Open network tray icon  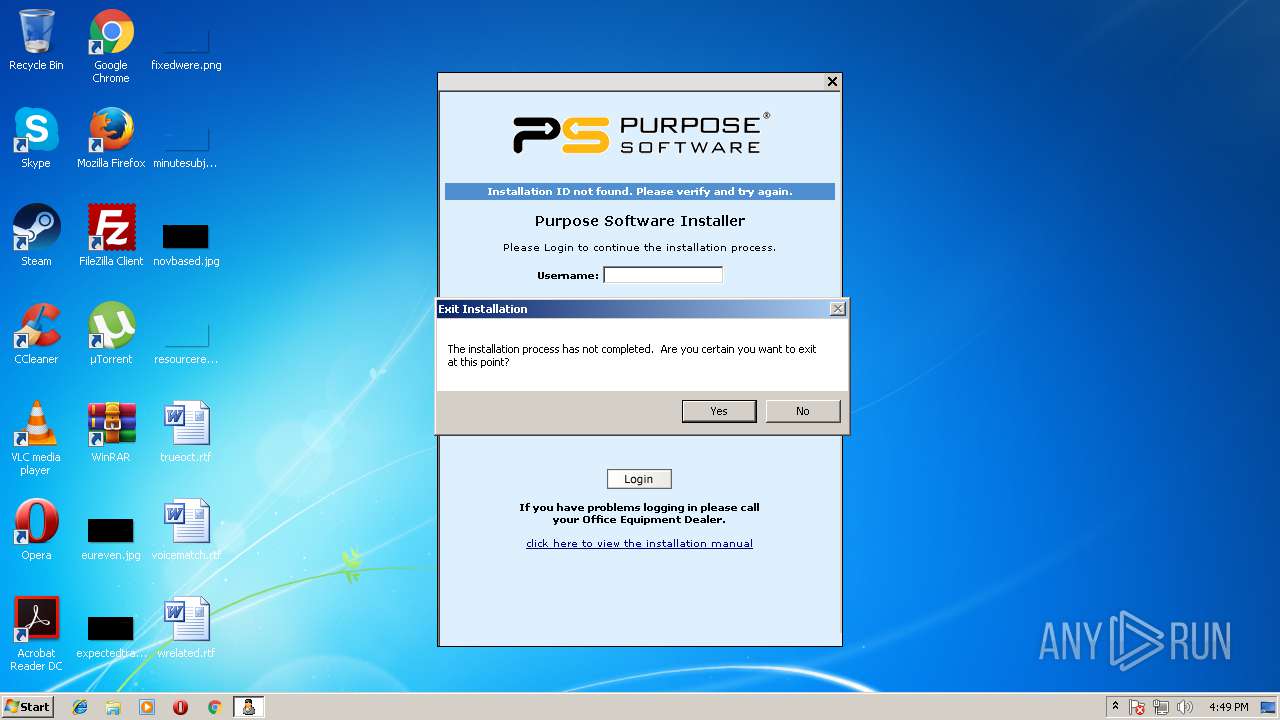tap(1161, 707)
